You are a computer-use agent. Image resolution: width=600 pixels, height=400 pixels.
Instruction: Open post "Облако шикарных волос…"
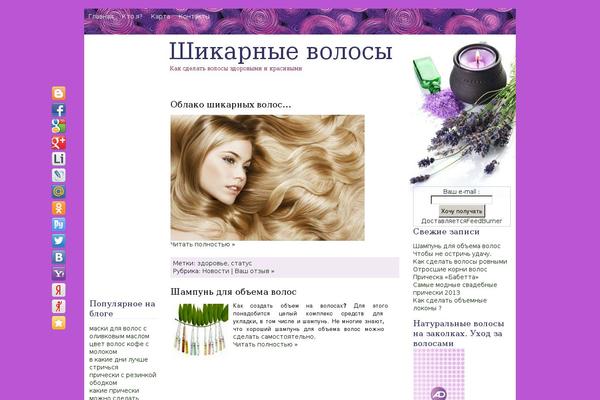coord(231,104)
